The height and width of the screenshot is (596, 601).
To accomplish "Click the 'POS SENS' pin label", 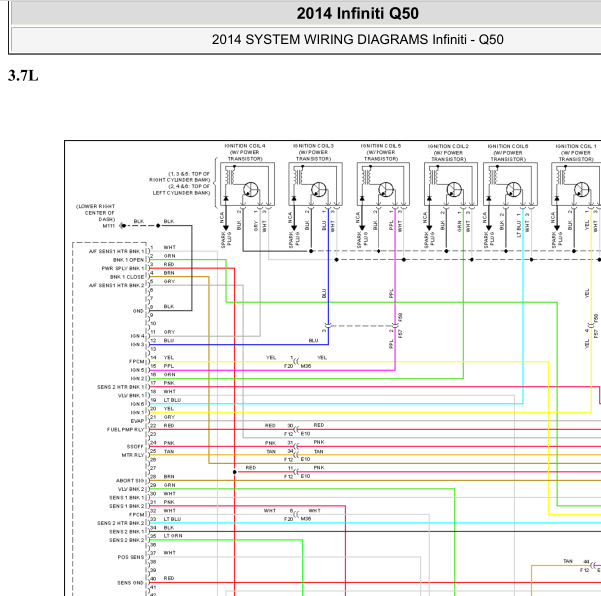I will click(x=131, y=557).
